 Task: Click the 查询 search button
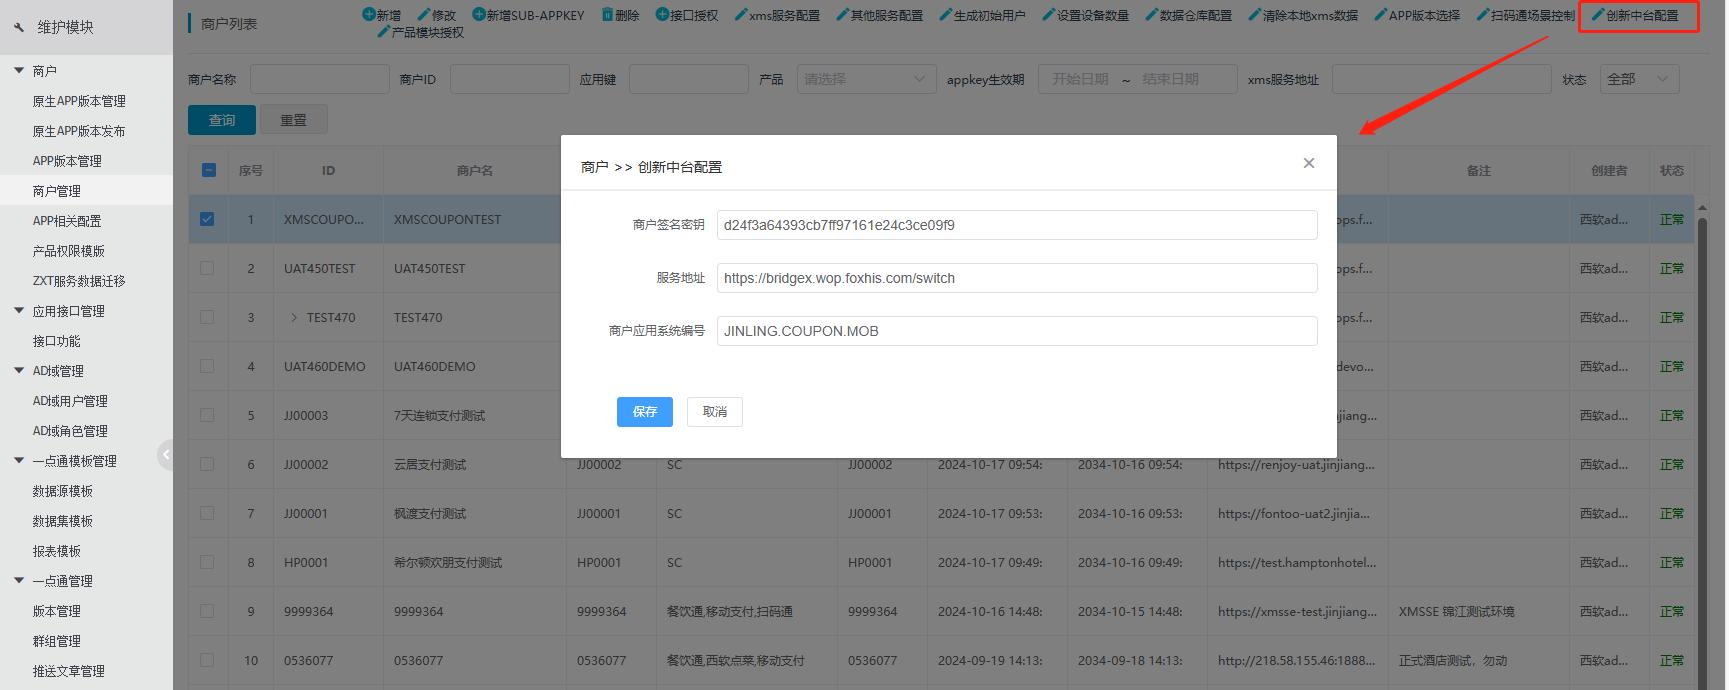[x=222, y=120]
